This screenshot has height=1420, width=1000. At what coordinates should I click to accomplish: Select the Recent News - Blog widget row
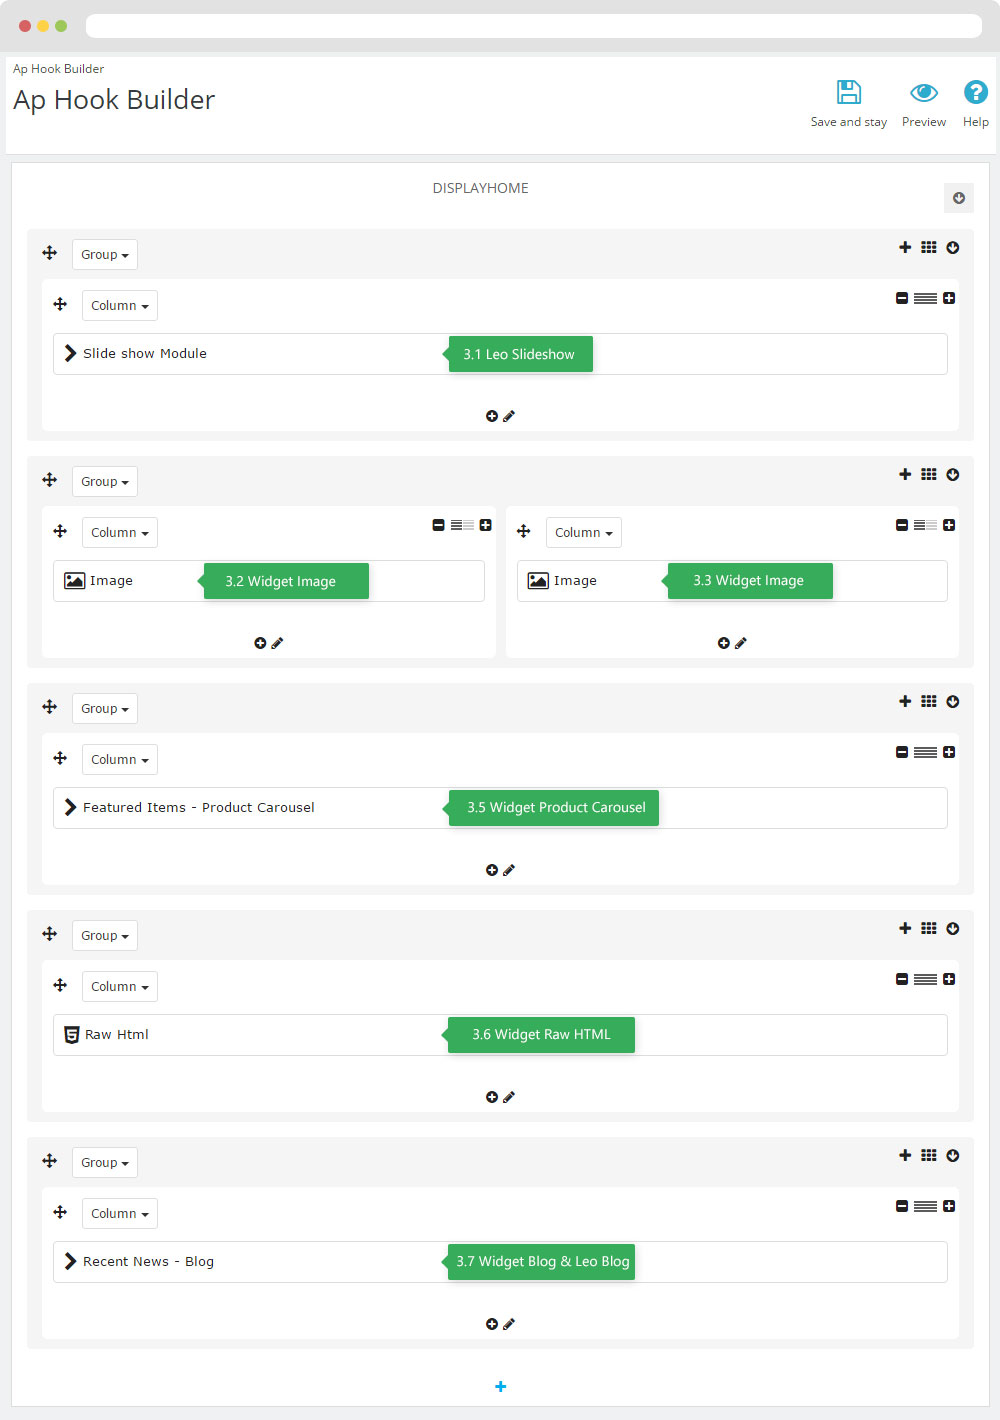pos(148,1262)
